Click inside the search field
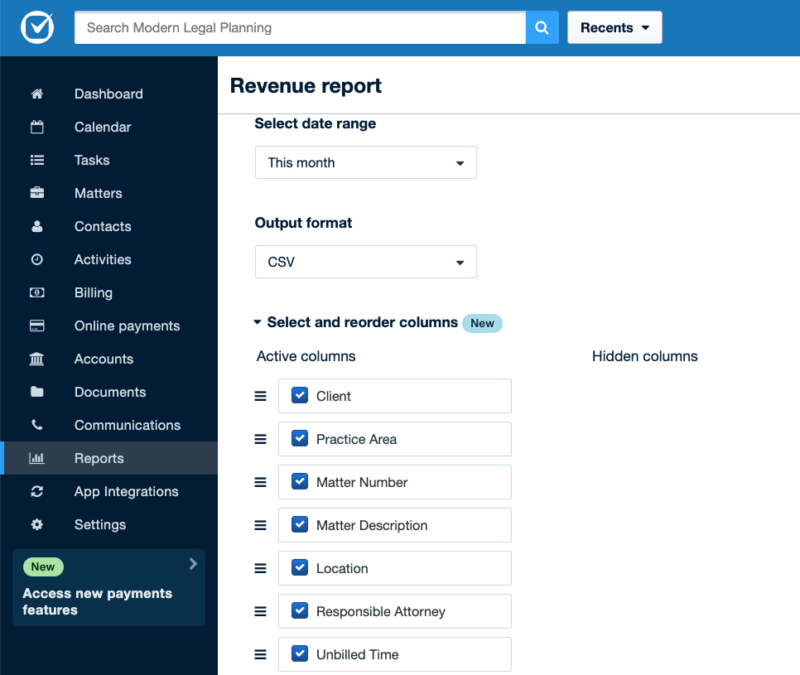800x675 pixels. point(300,27)
